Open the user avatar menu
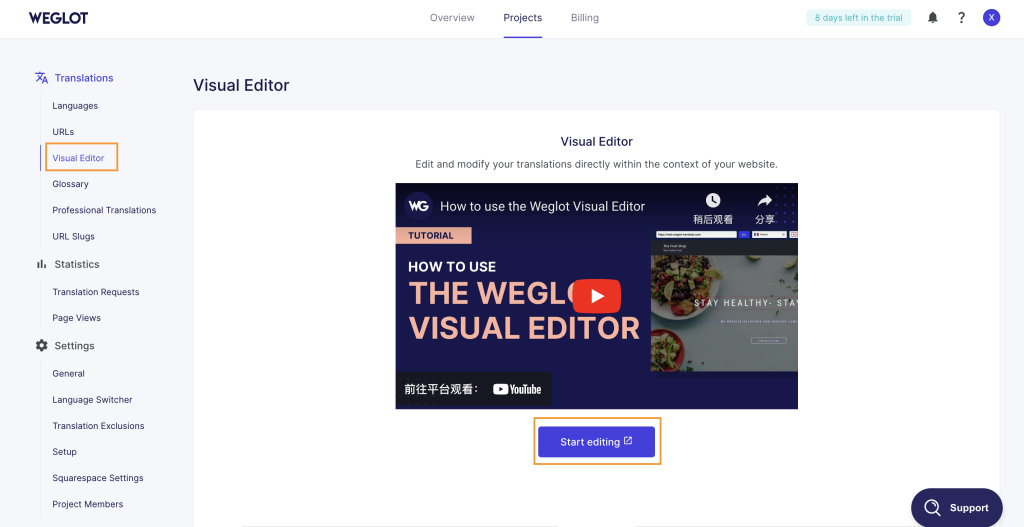Image resolution: width=1024 pixels, height=527 pixels. [991, 18]
